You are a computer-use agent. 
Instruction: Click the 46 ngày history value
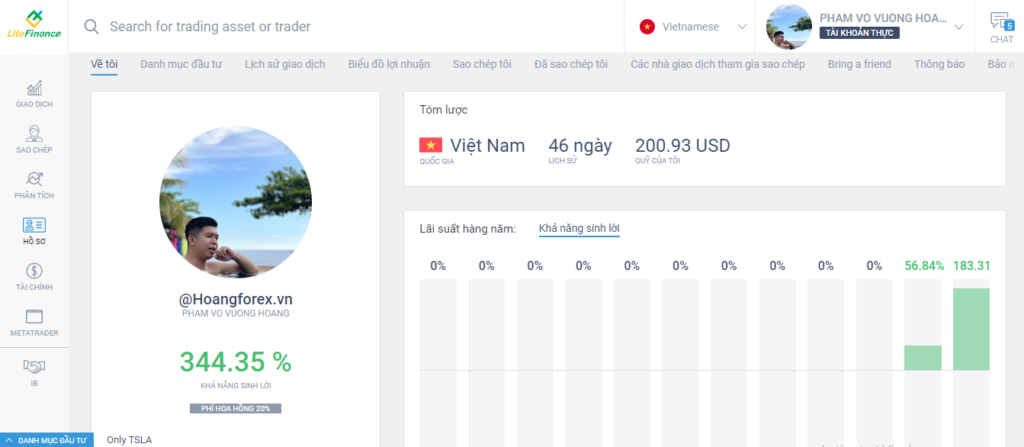[580, 146]
